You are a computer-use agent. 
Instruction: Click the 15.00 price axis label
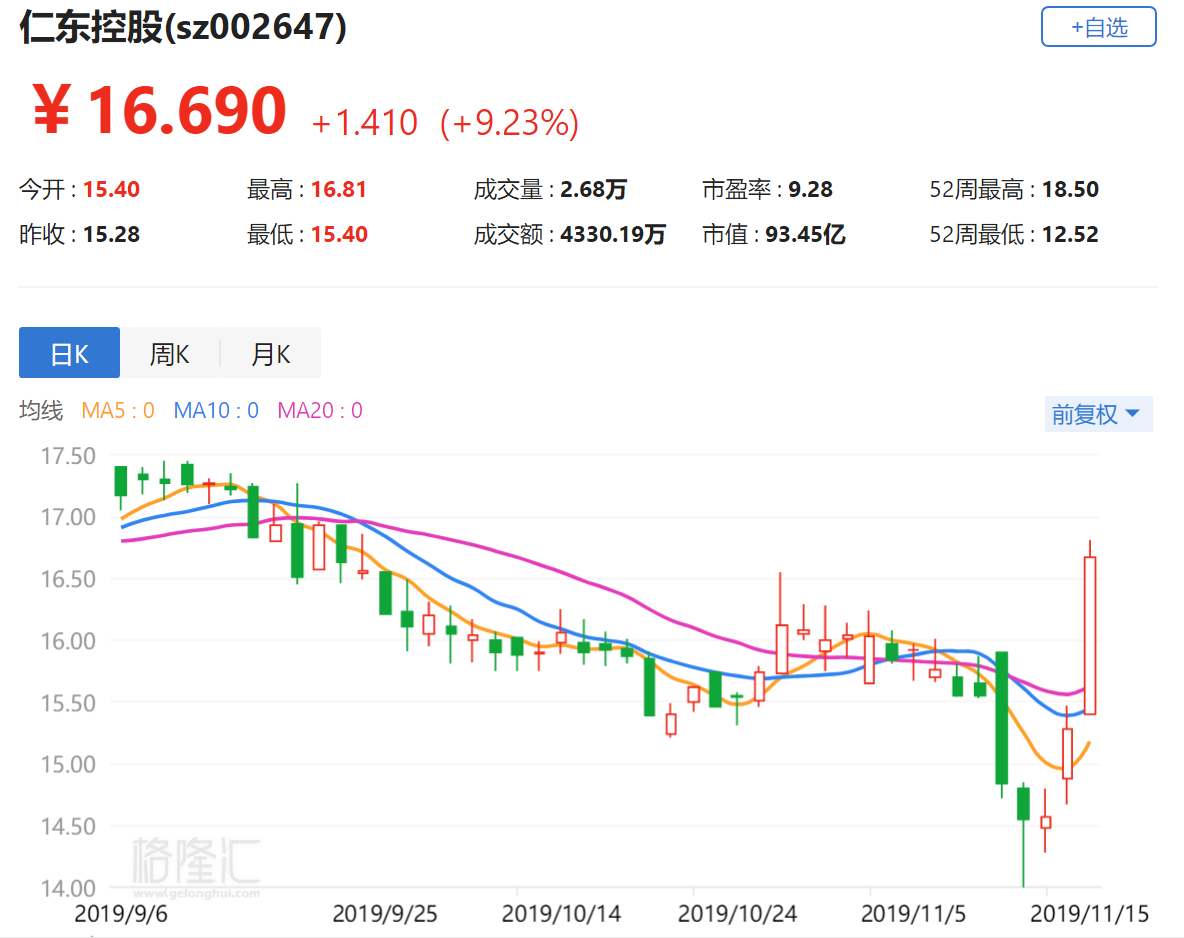point(68,764)
